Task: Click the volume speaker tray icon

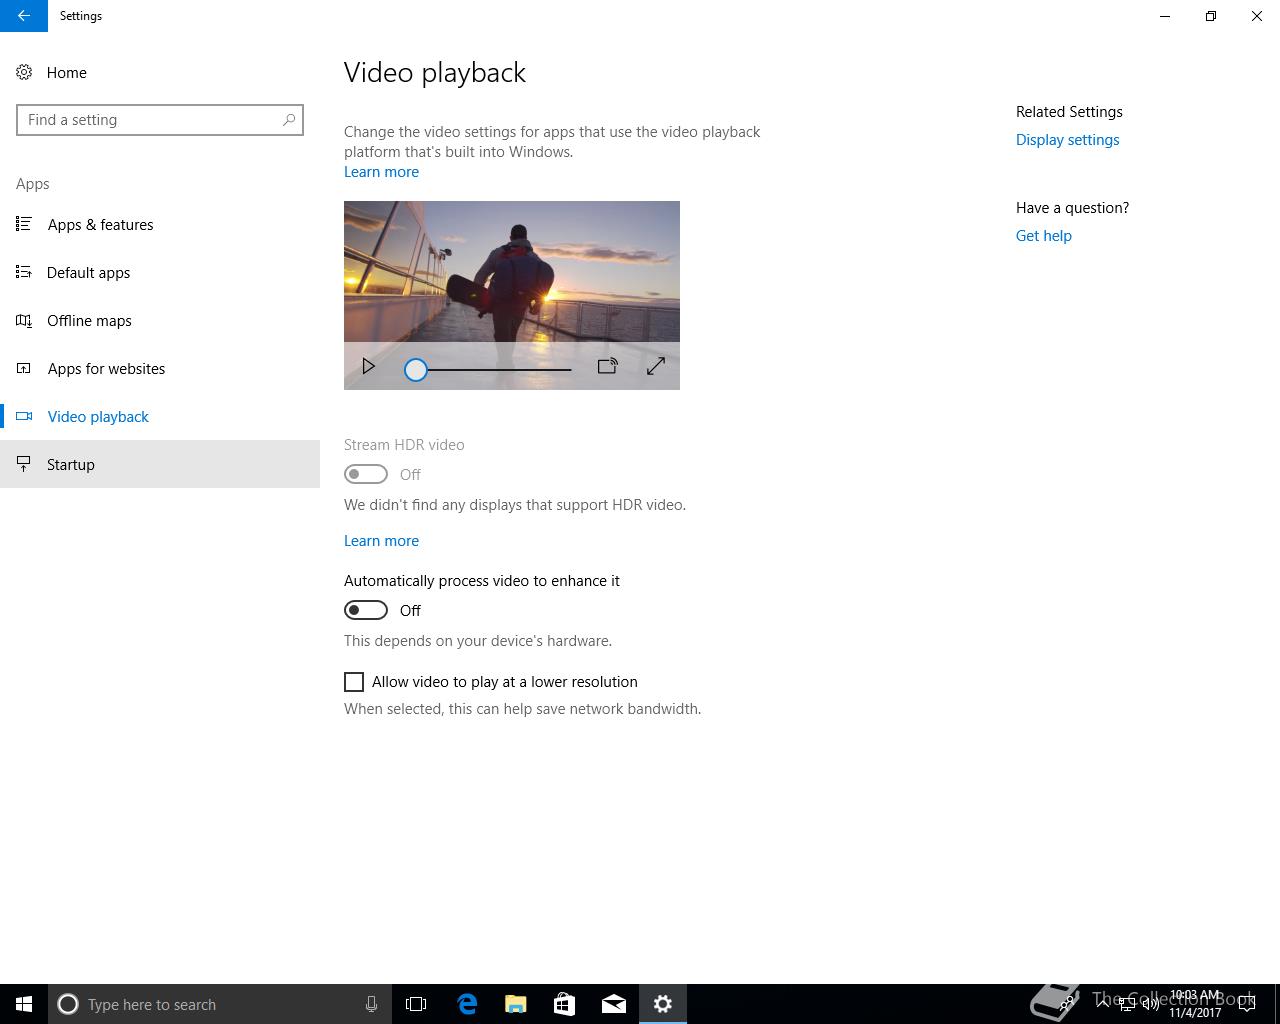Action: coord(1150,1004)
